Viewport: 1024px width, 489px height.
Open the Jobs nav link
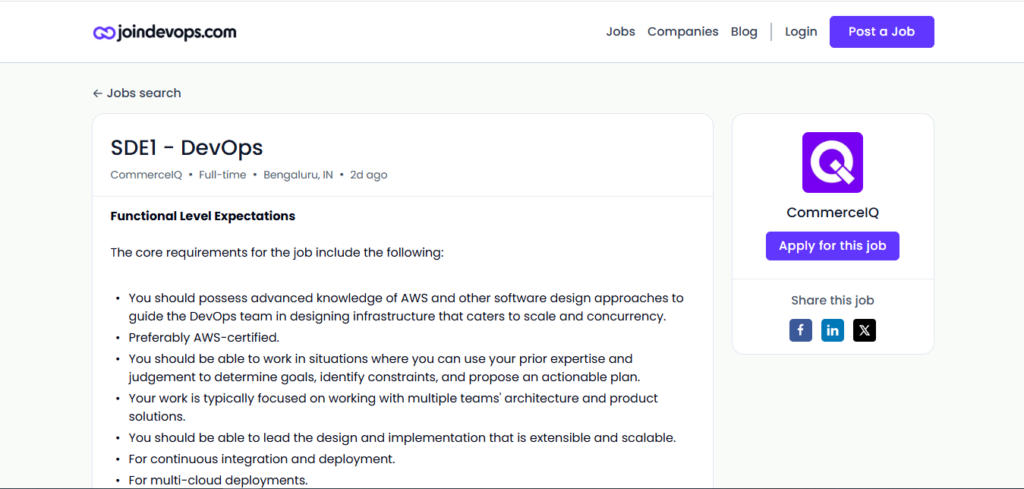(x=620, y=31)
